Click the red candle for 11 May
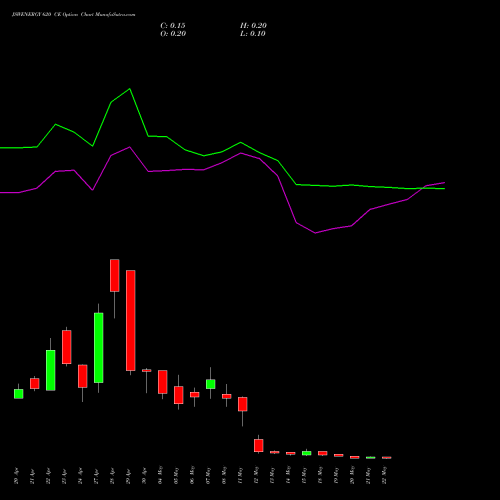The image size is (500, 500). pyautogui.click(x=243, y=404)
